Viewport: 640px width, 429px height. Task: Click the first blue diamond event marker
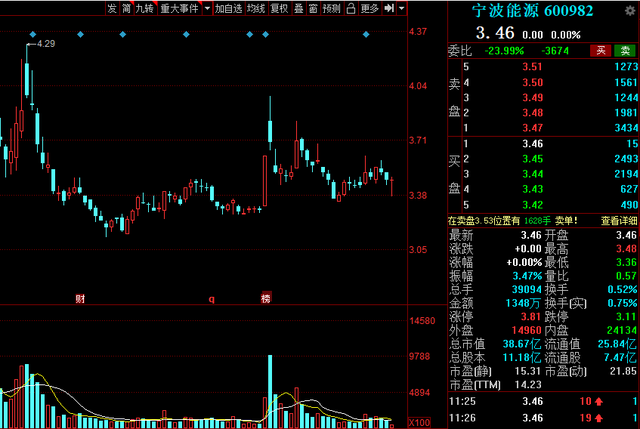click(x=33, y=34)
